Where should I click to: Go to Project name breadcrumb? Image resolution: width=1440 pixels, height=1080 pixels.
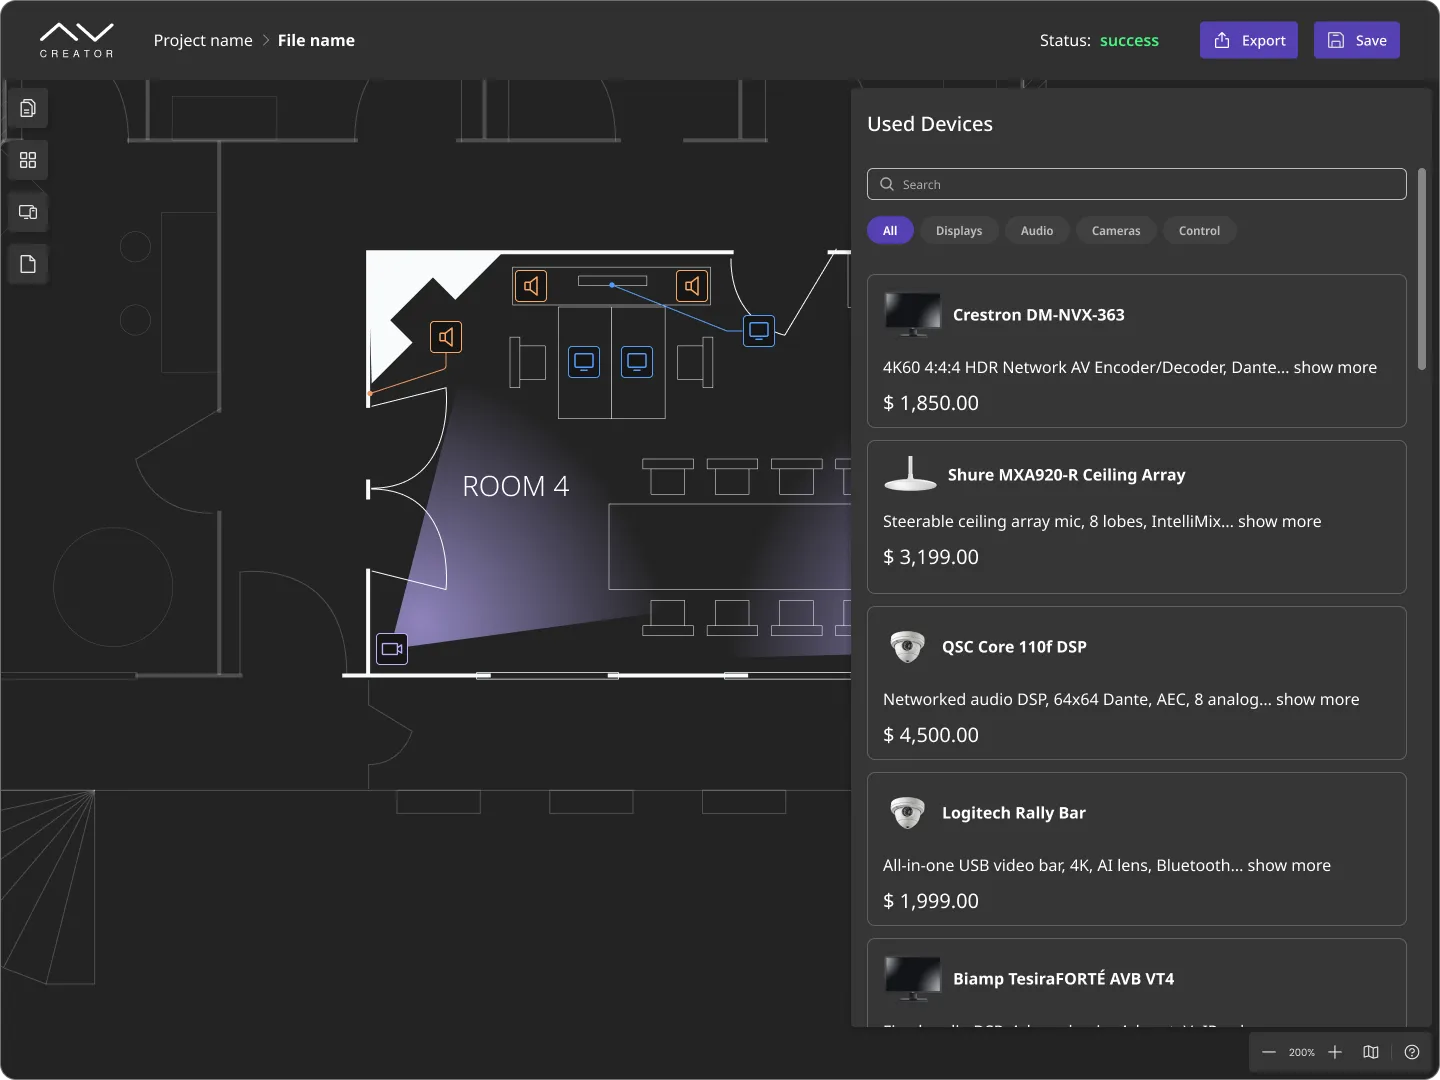click(x=203, y=40)
